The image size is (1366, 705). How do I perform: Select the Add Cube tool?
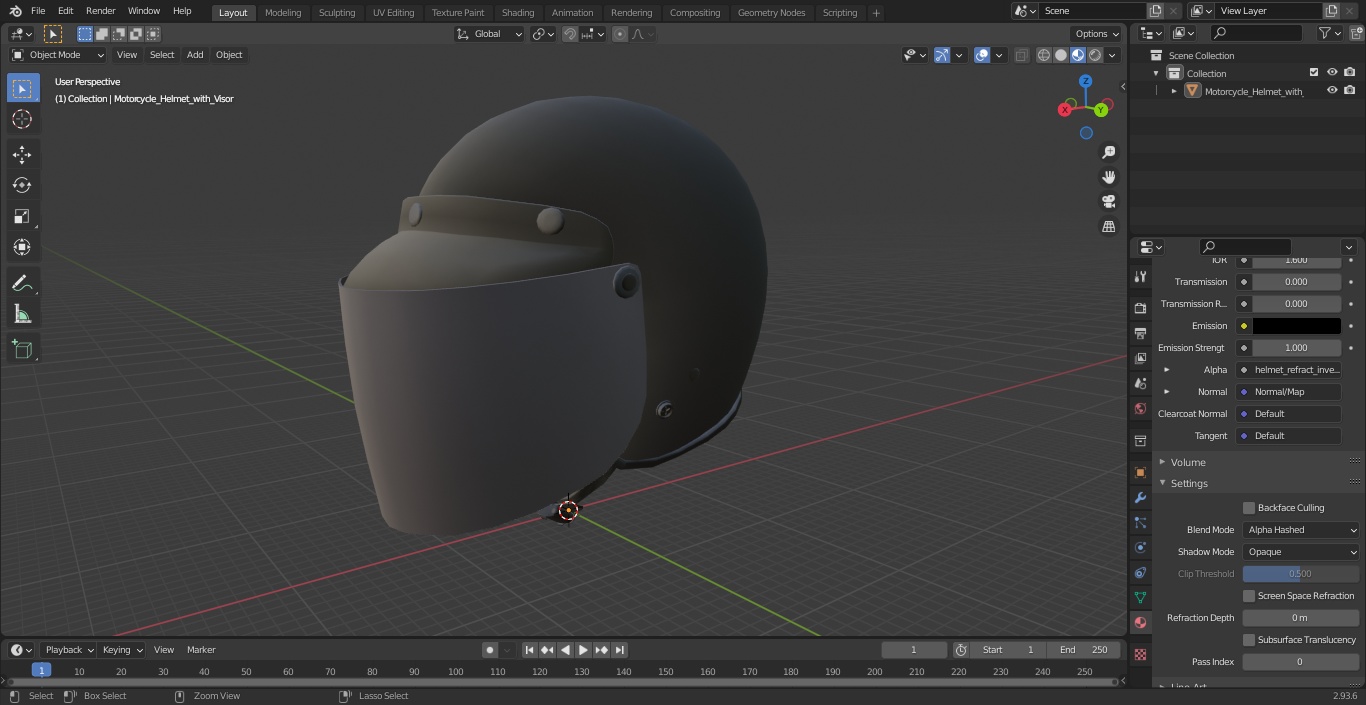[x=22, y=350]
